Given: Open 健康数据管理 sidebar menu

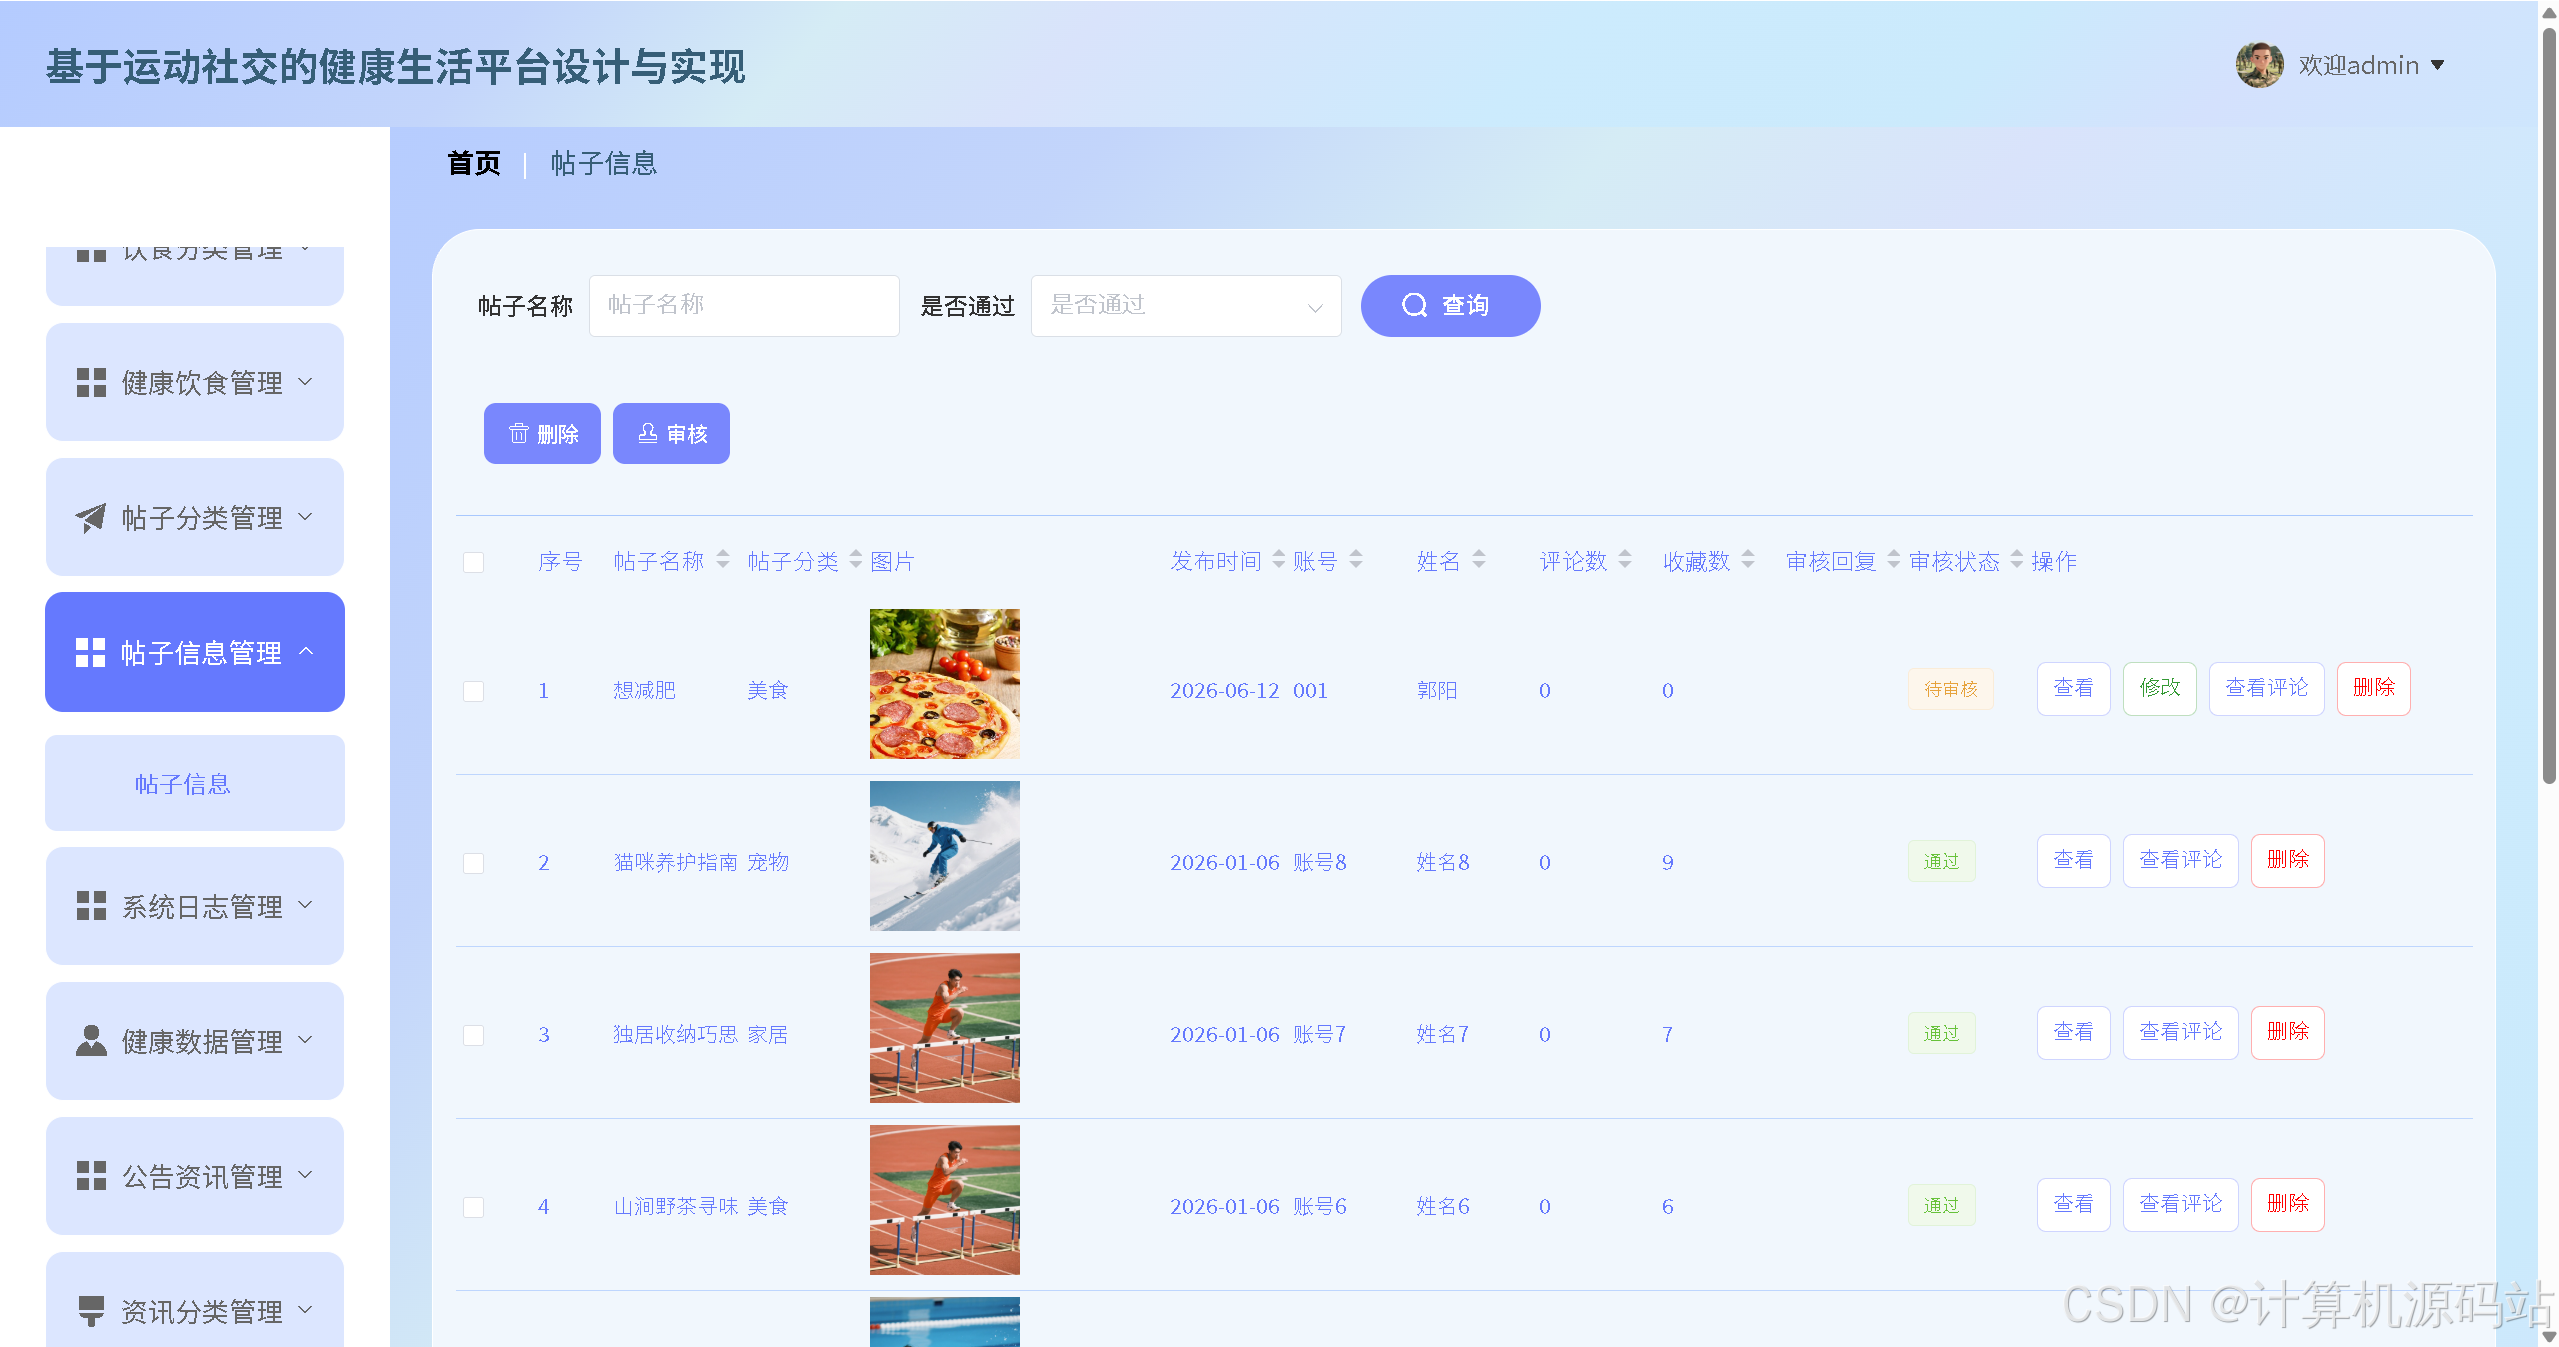Looking at the screenshot, I should [195, 1041].
